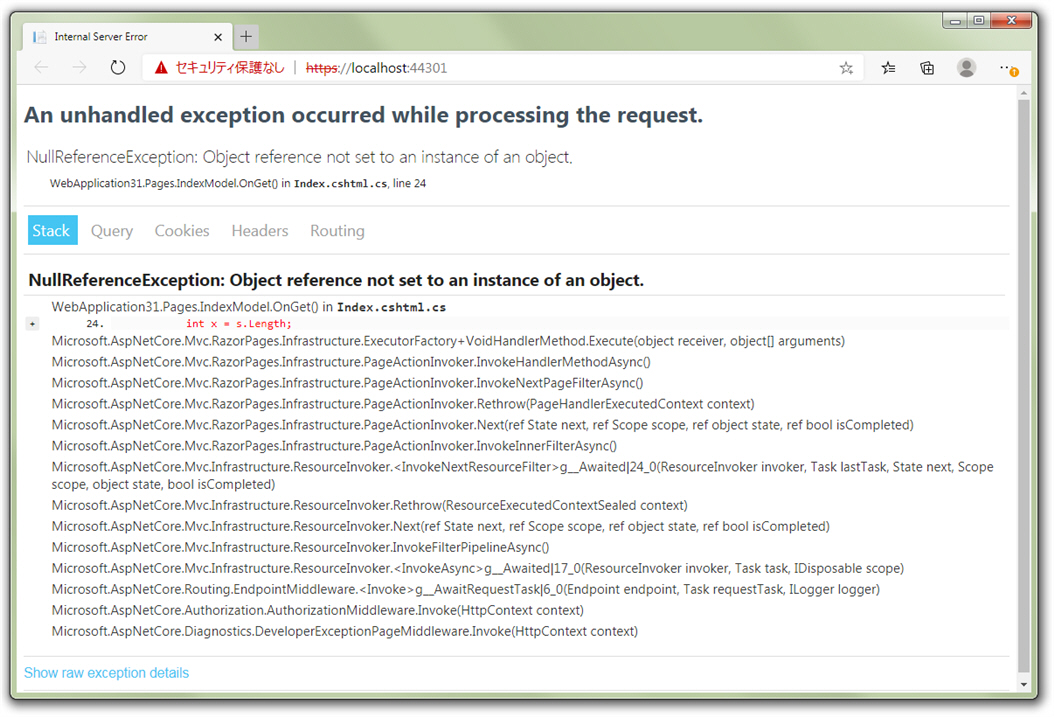The image size is (1054, 717).
Task: Click the InvokeFilterPipelineAsync stack frame
Action: click(300, 547)
